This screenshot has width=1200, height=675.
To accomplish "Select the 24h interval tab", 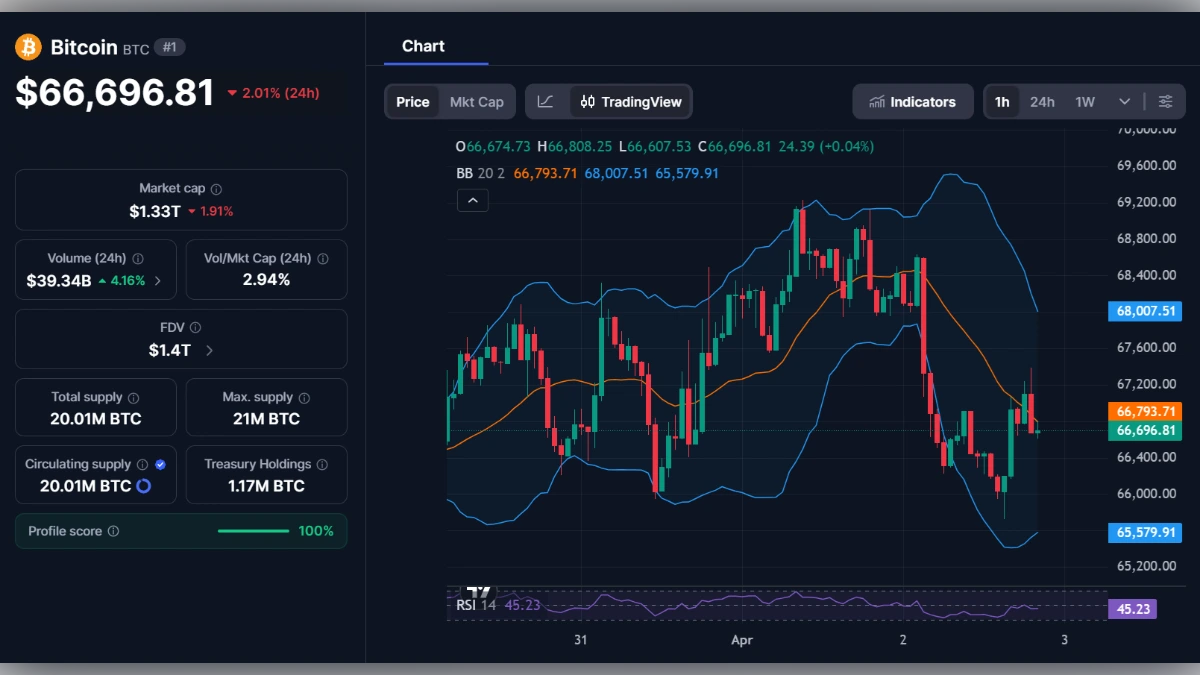I will pyautogui.click(x=1042, y=101).
